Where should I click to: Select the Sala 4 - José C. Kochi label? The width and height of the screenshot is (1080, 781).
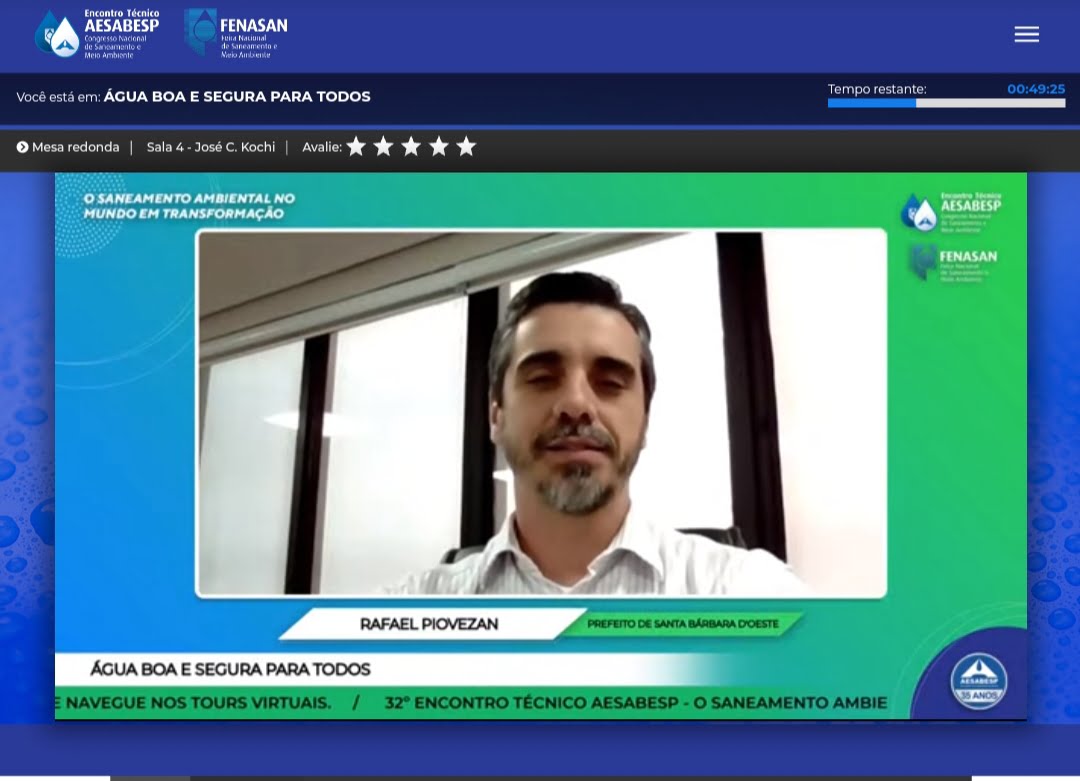210,147
